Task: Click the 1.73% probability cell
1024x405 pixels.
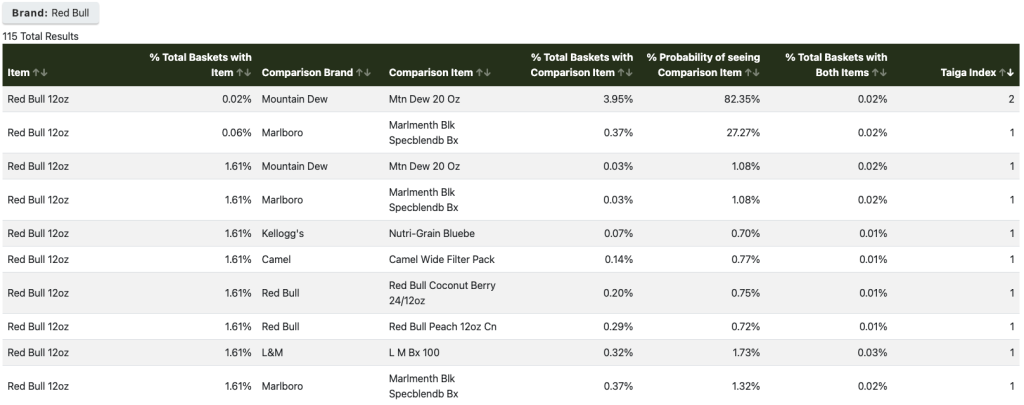Action: click(745, 353)
